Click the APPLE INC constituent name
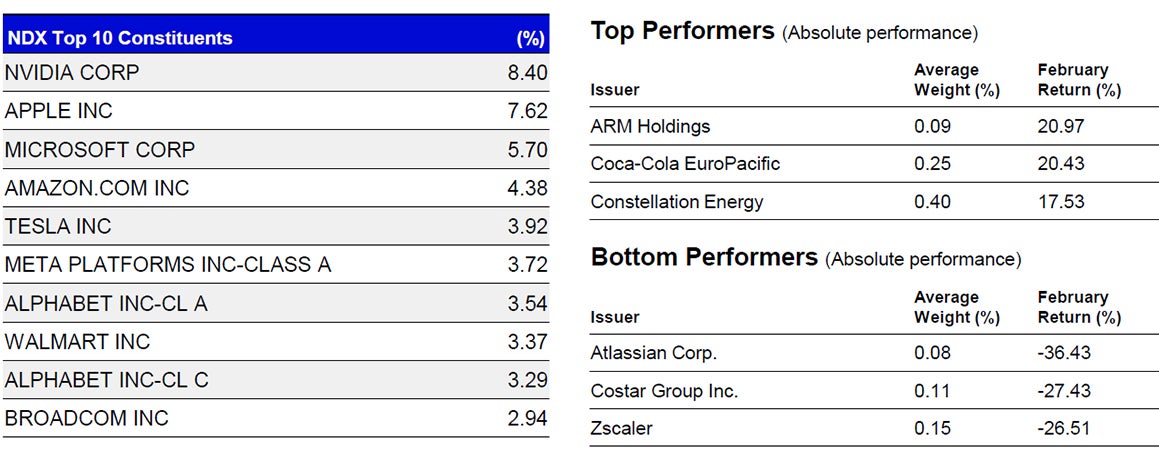1159x450 pixels. [59, 111]
